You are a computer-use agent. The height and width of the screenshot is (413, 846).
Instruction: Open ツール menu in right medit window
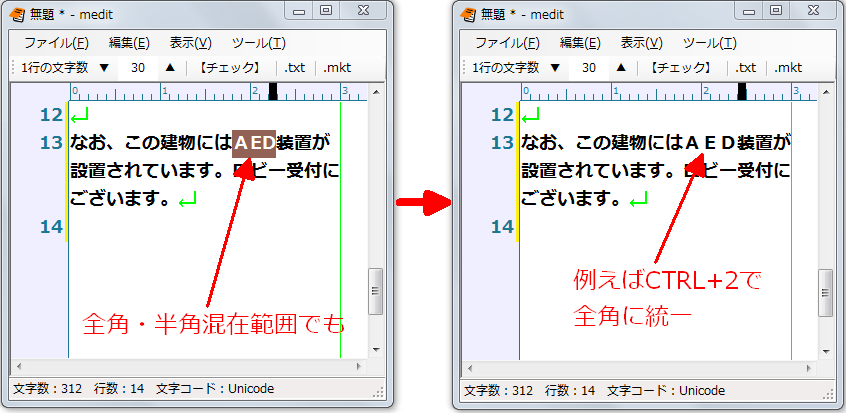pyautogui.click(x=710, y=43)
